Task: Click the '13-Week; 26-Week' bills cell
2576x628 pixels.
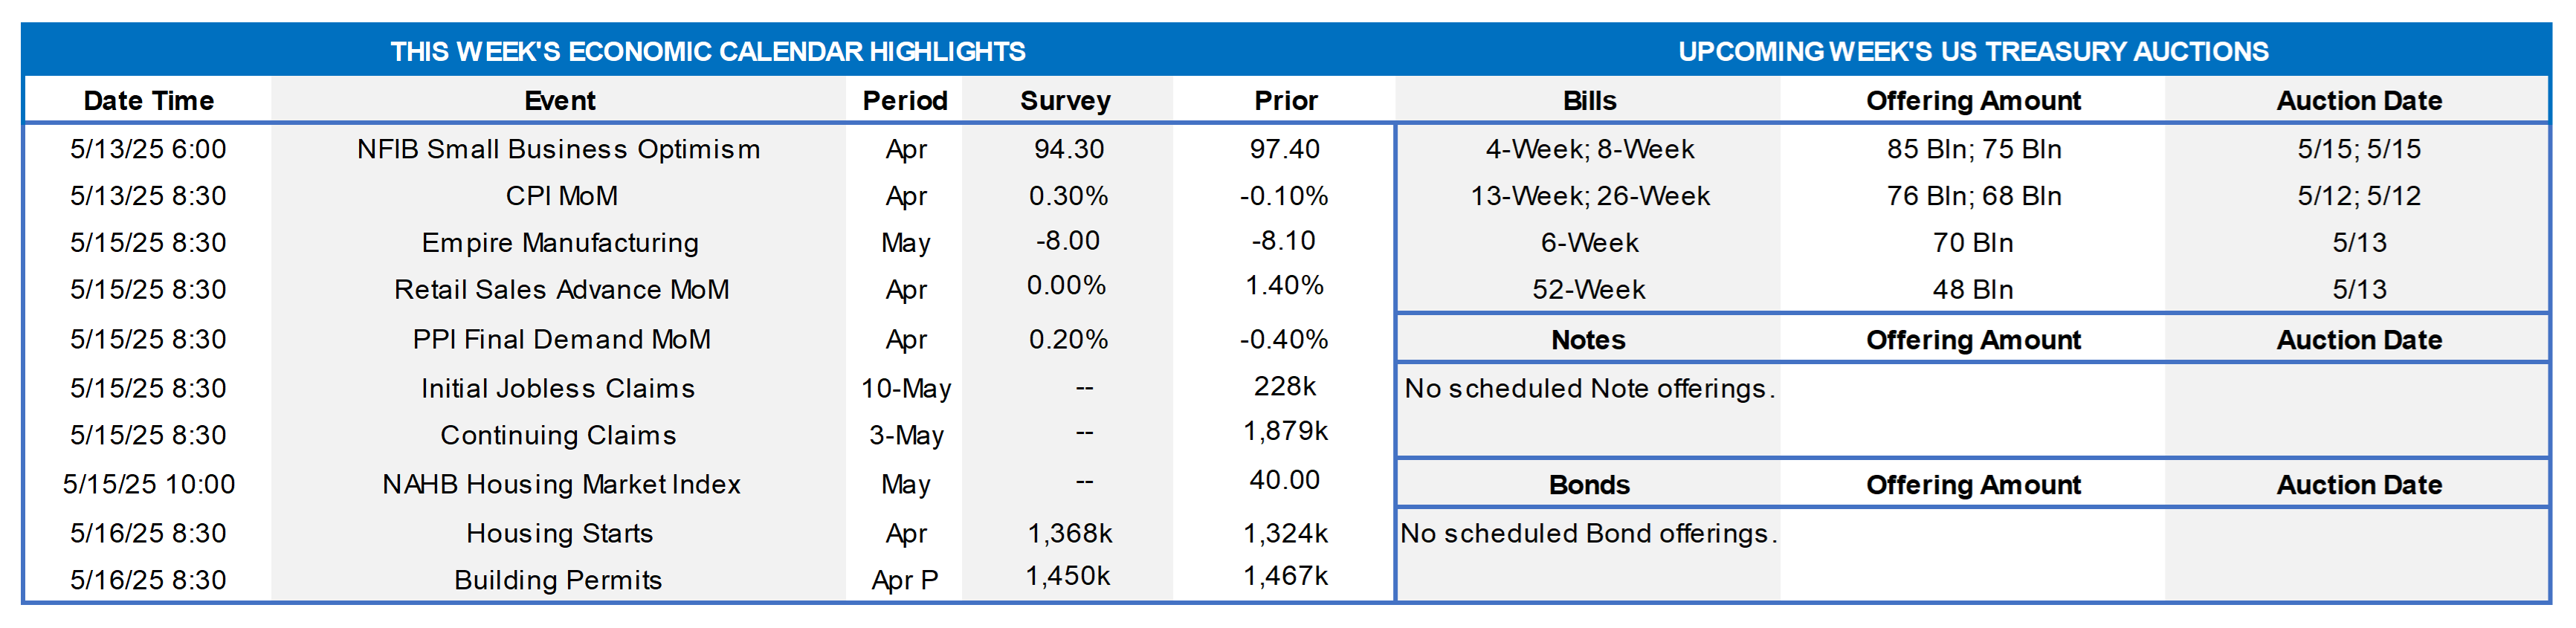Action: pos(1589,196)
